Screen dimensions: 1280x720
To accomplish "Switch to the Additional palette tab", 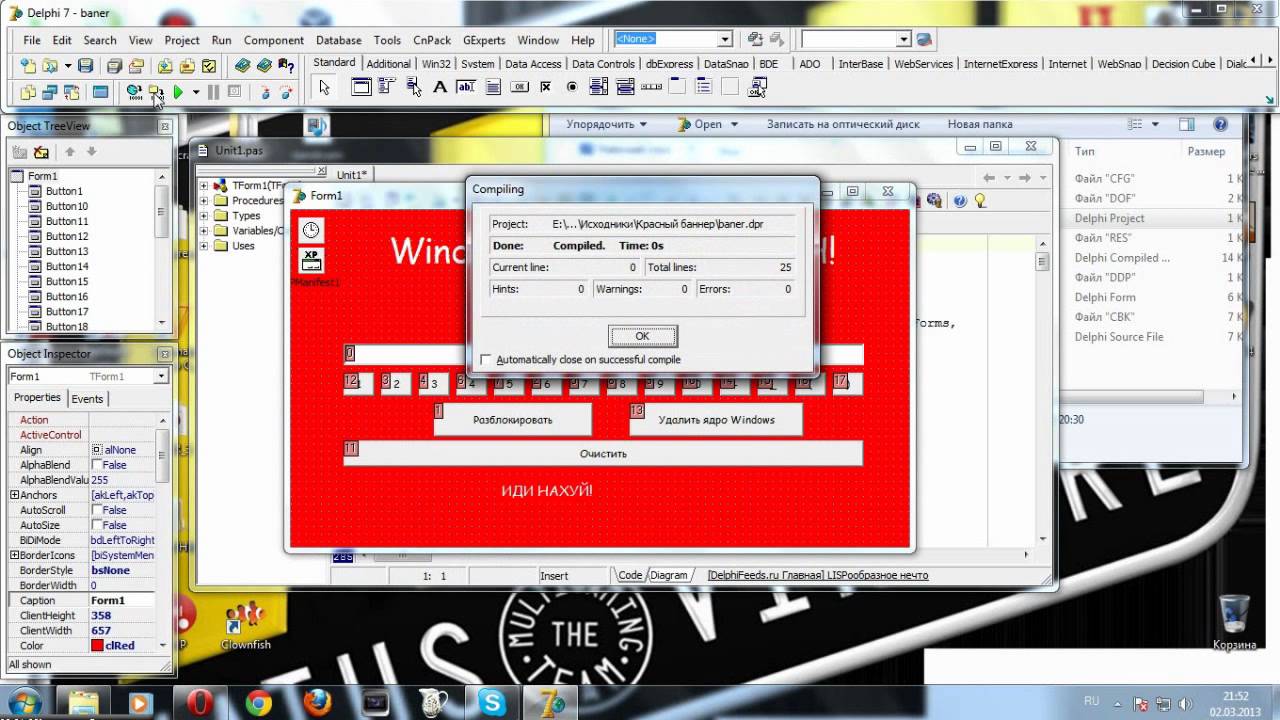I will click(x=388, y=63).
